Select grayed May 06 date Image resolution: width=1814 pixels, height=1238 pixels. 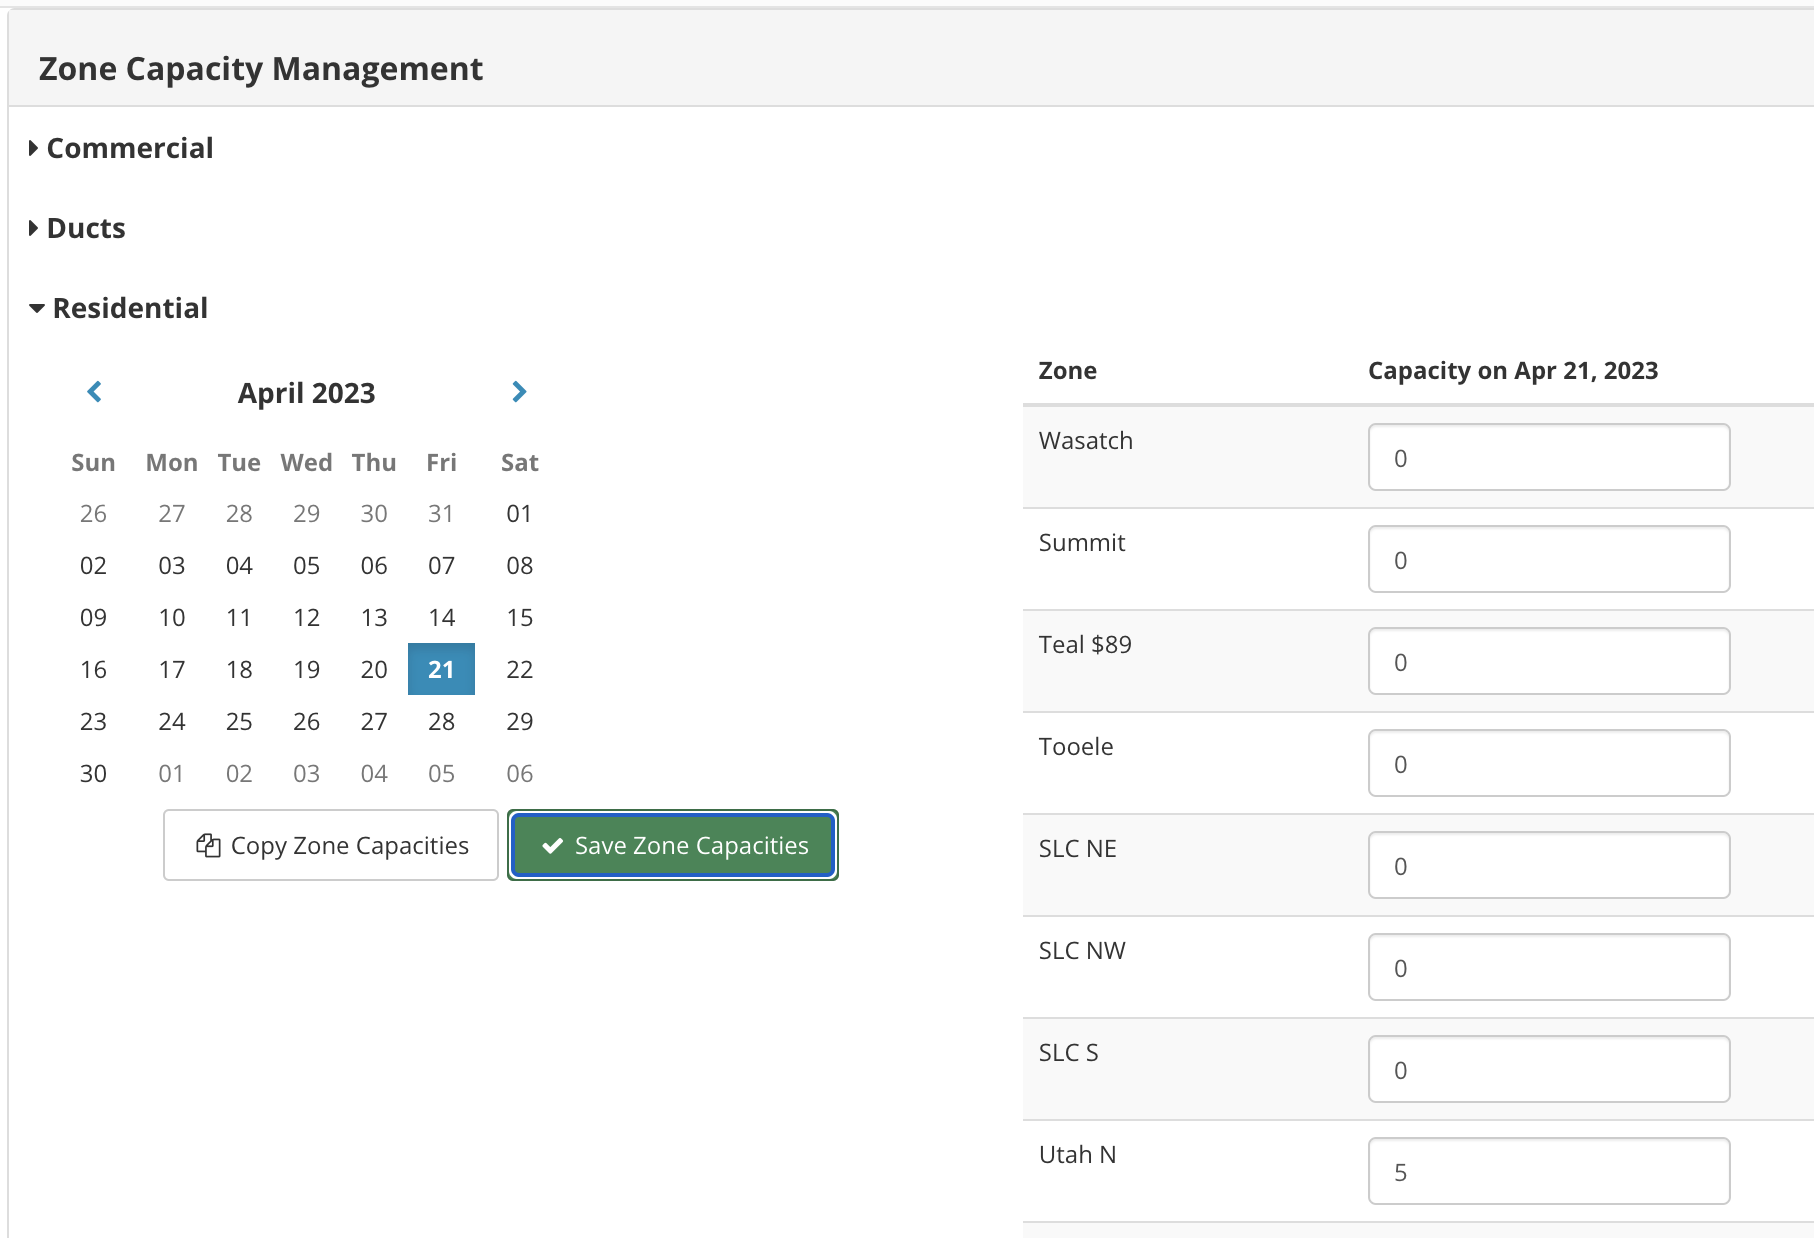tap(519, 773)
